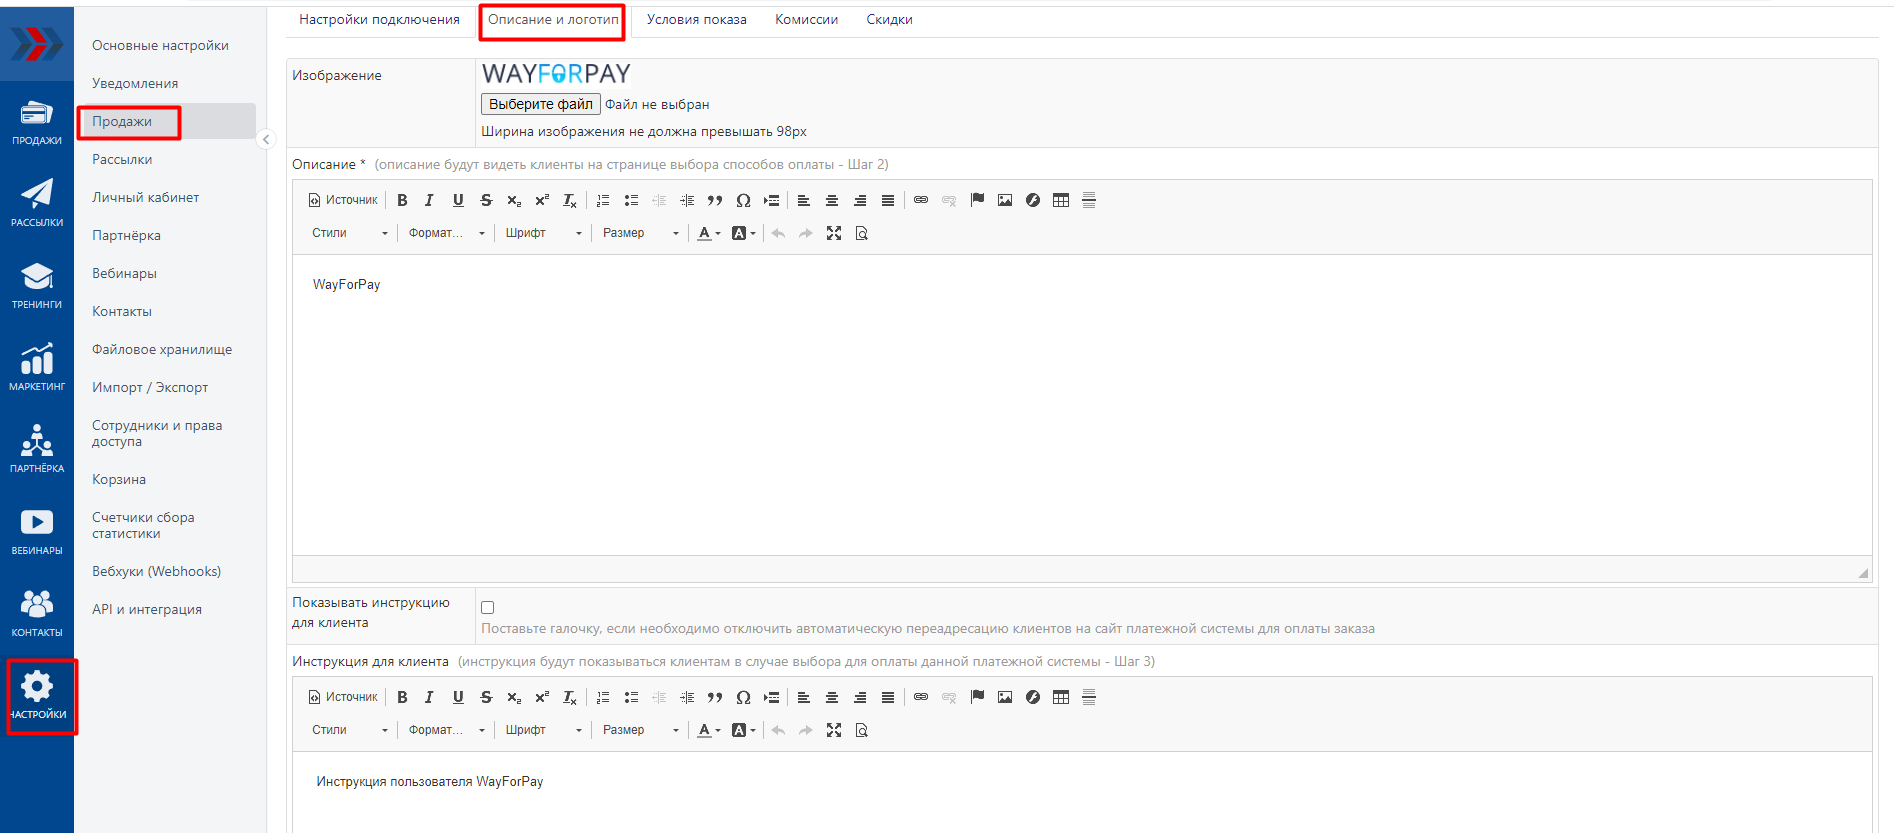
Task: Open Вебхуки (Webhooks) in settings menu
Action: pyautogui.click(x=156, y=572)
